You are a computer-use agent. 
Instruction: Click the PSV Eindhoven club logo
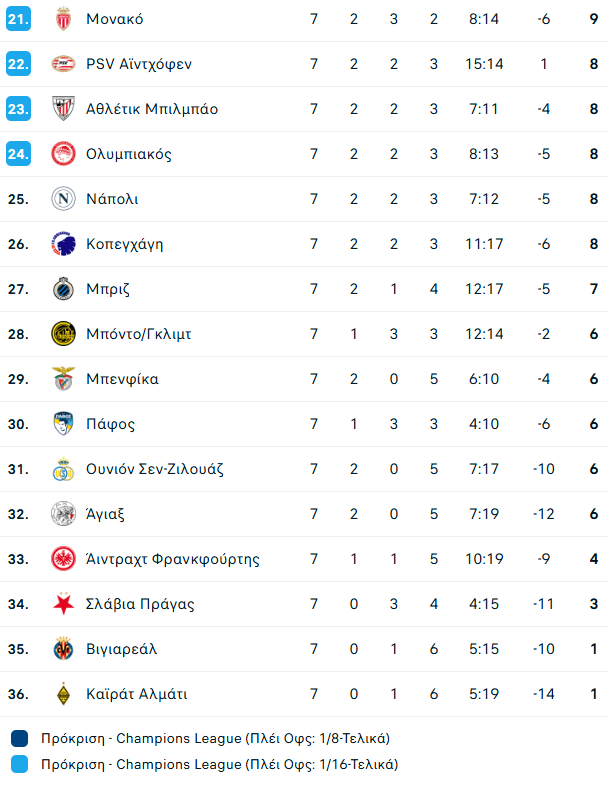tap(63, 64)
